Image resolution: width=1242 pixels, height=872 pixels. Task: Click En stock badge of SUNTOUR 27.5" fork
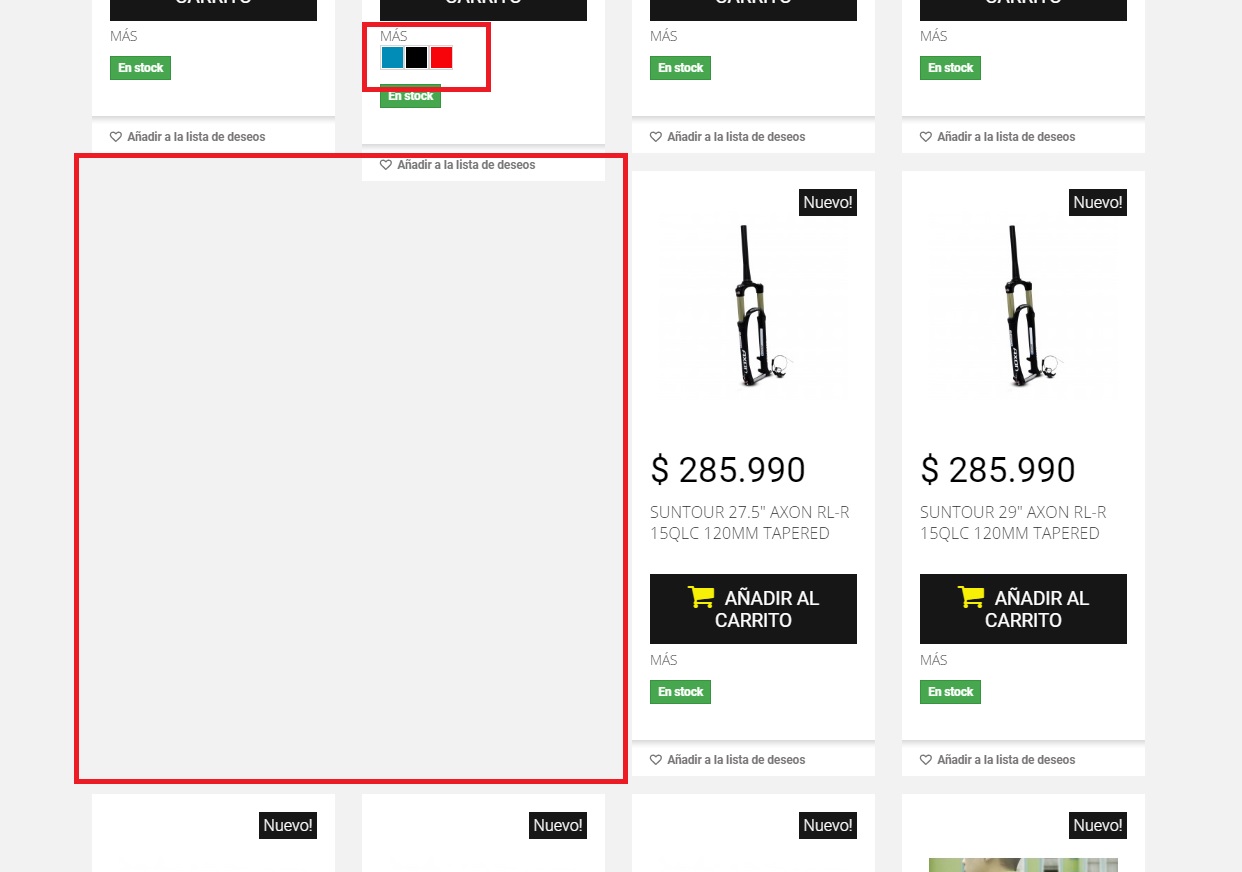click(x=680, y=692)
